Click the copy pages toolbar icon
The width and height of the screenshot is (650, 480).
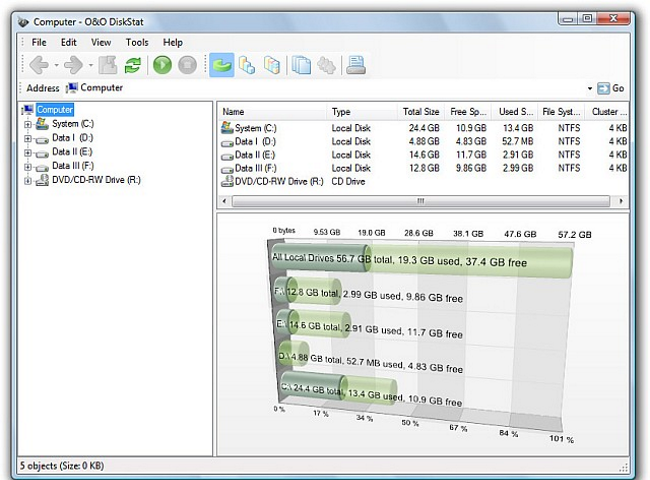tap(301, 65)
